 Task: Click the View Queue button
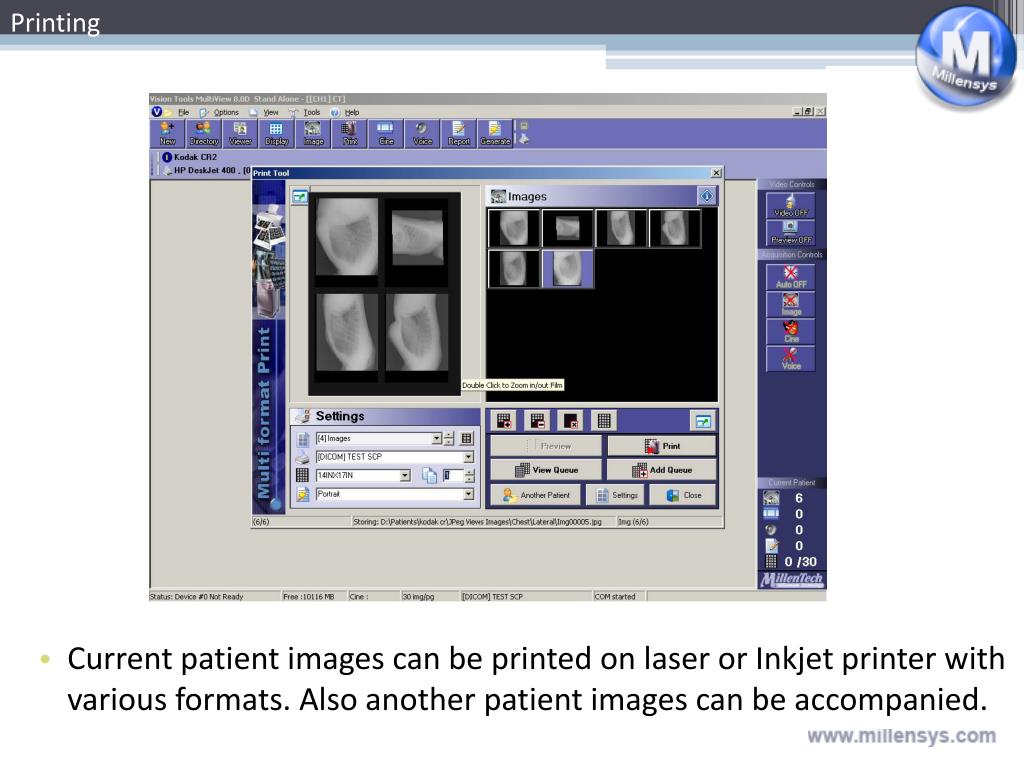tap(546, 470)
